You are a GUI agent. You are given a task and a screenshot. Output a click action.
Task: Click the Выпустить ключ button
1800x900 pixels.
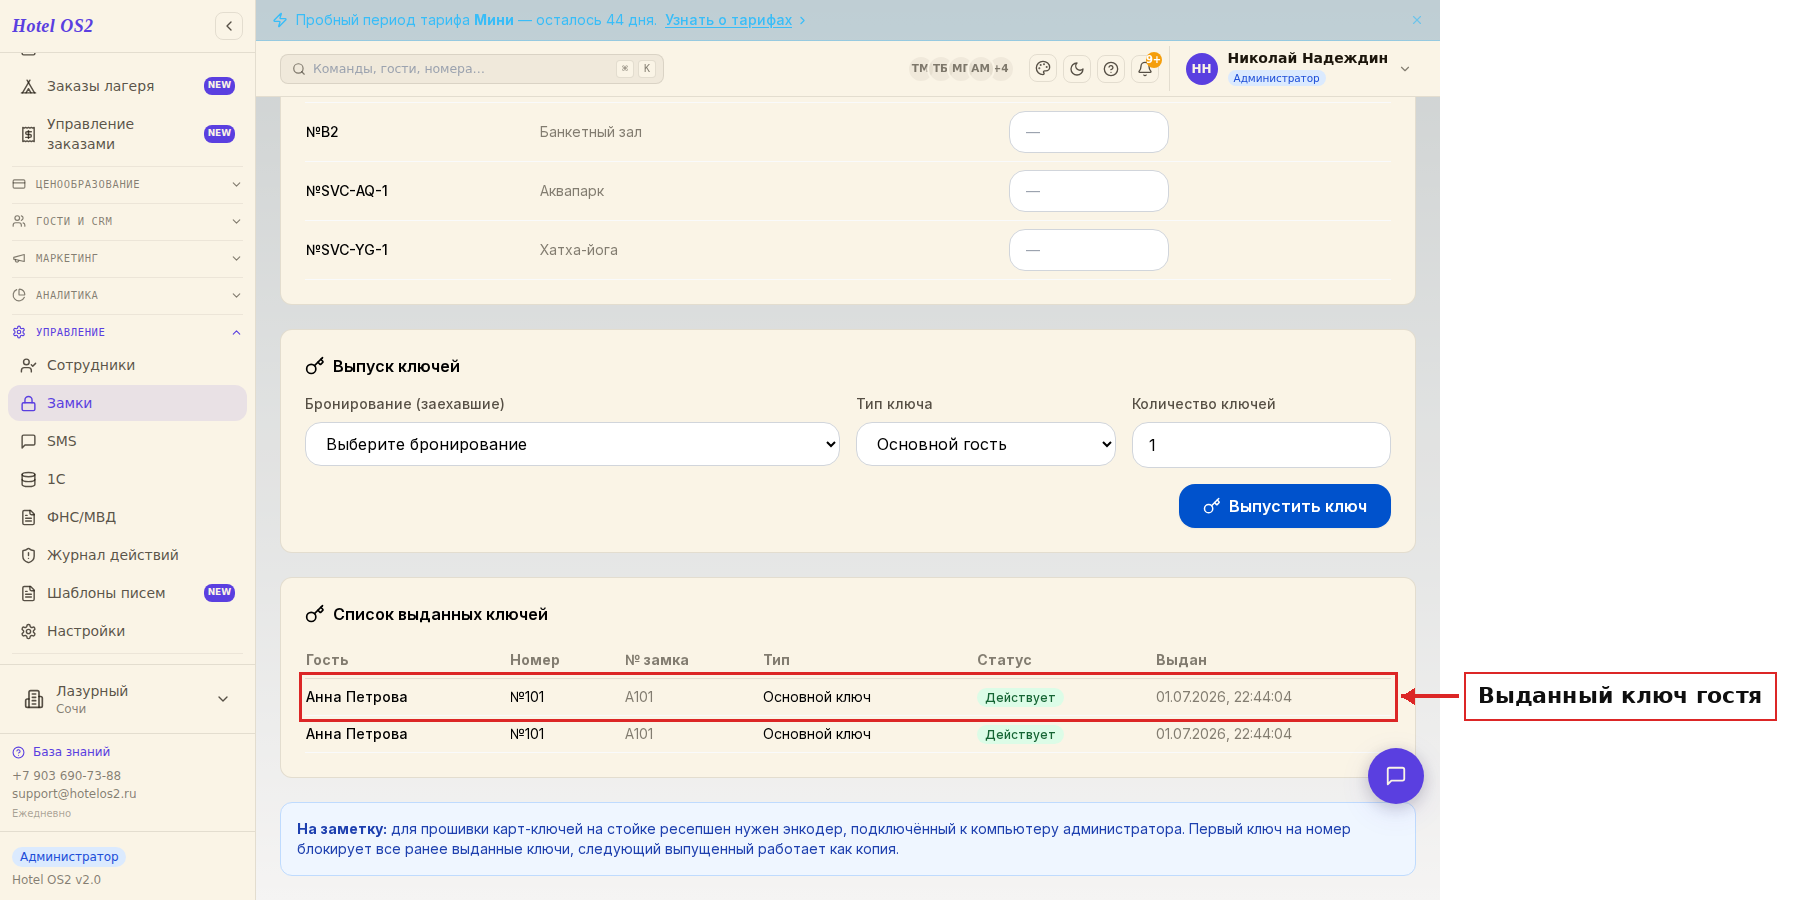pos(1284,506)
